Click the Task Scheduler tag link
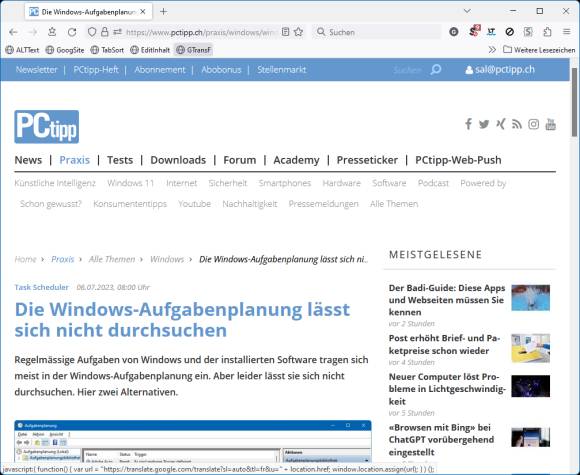Image resolution: width=580 pixels, height=475 pixels. [x=41, y=287]
